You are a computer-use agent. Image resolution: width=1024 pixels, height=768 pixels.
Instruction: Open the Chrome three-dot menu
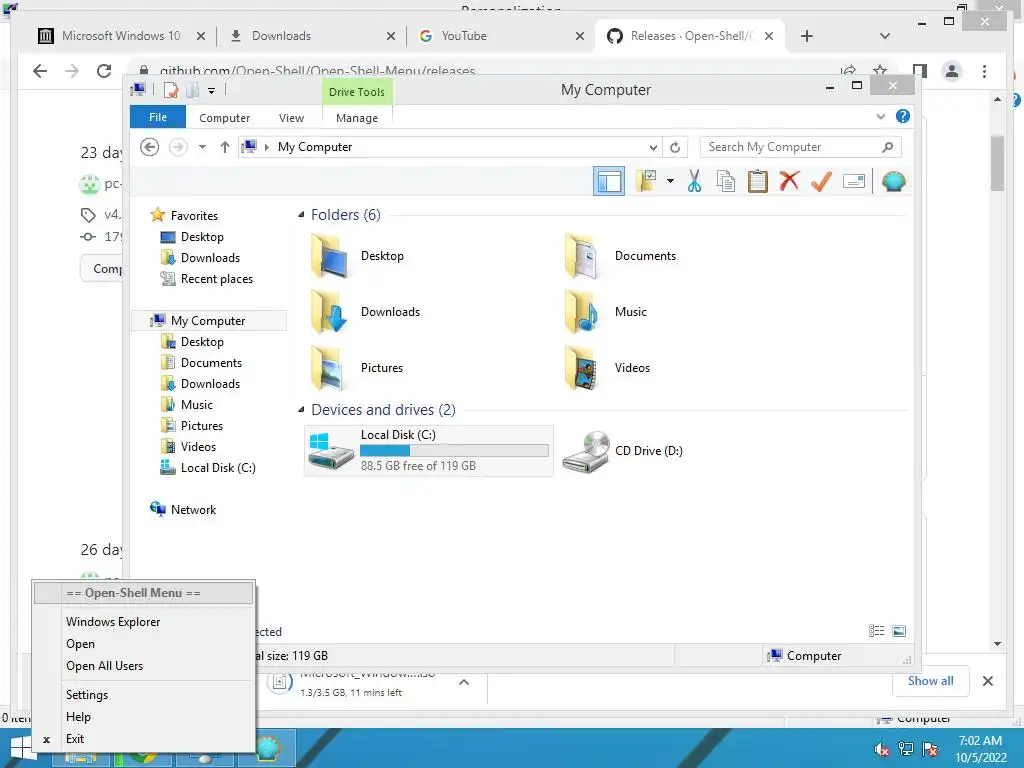click(984, 71)
